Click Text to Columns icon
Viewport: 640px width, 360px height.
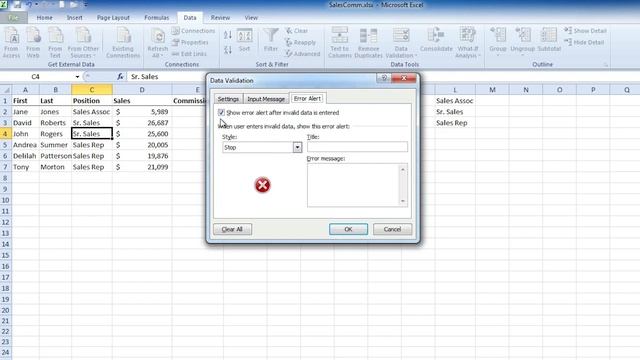click(x=340, y=42)
